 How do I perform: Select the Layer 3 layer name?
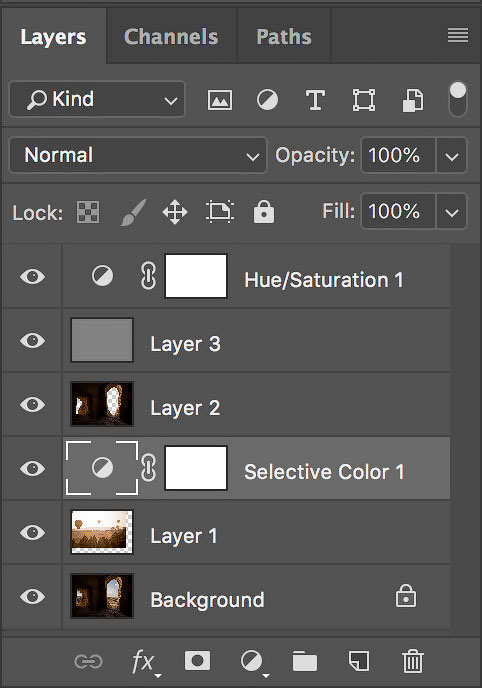click(185, 344)
